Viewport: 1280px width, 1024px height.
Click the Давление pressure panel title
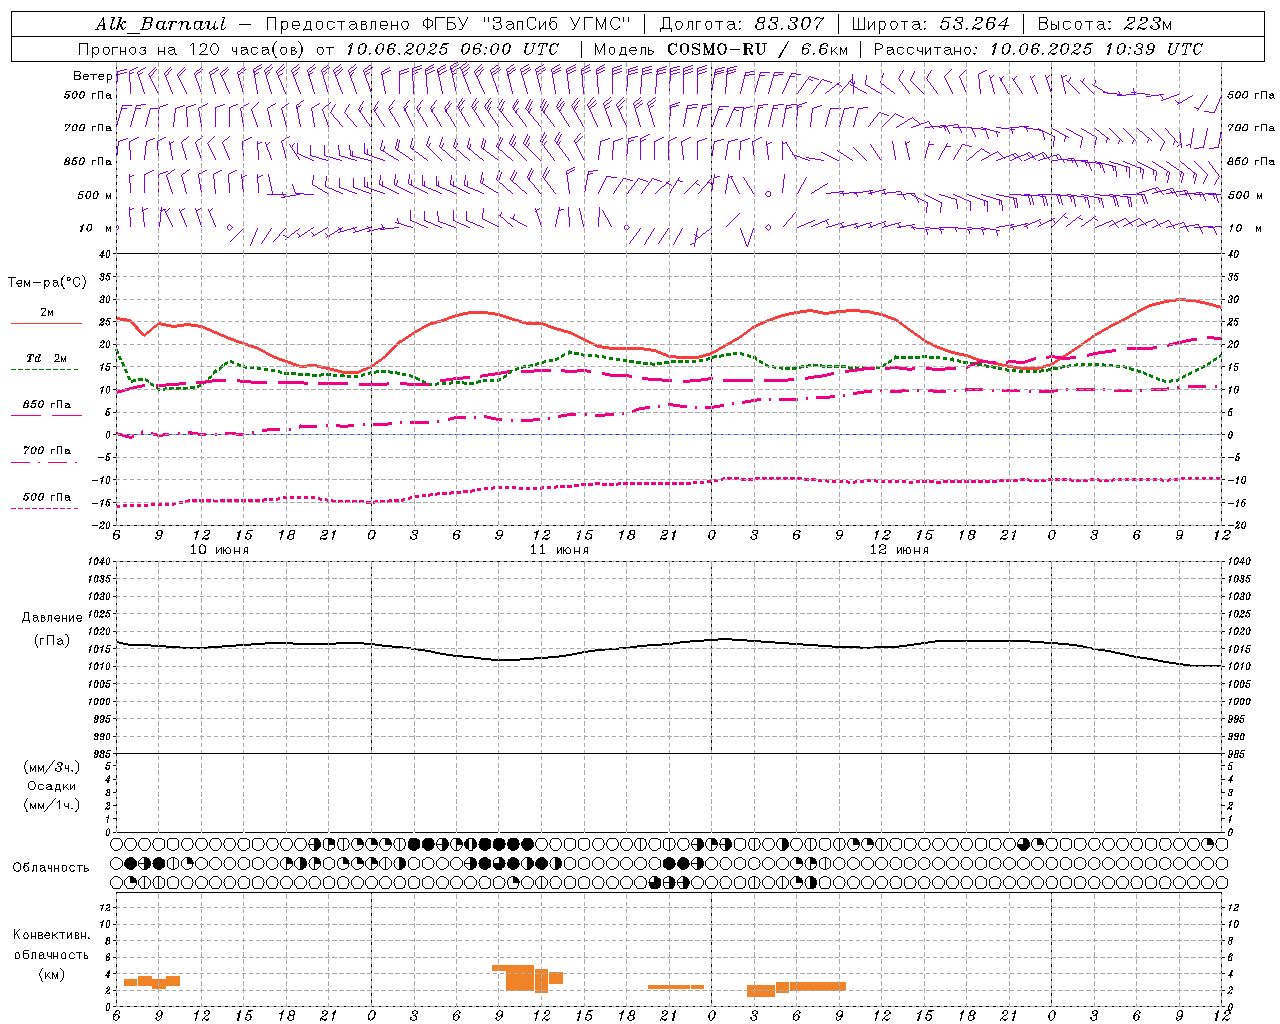click(52, 618)
